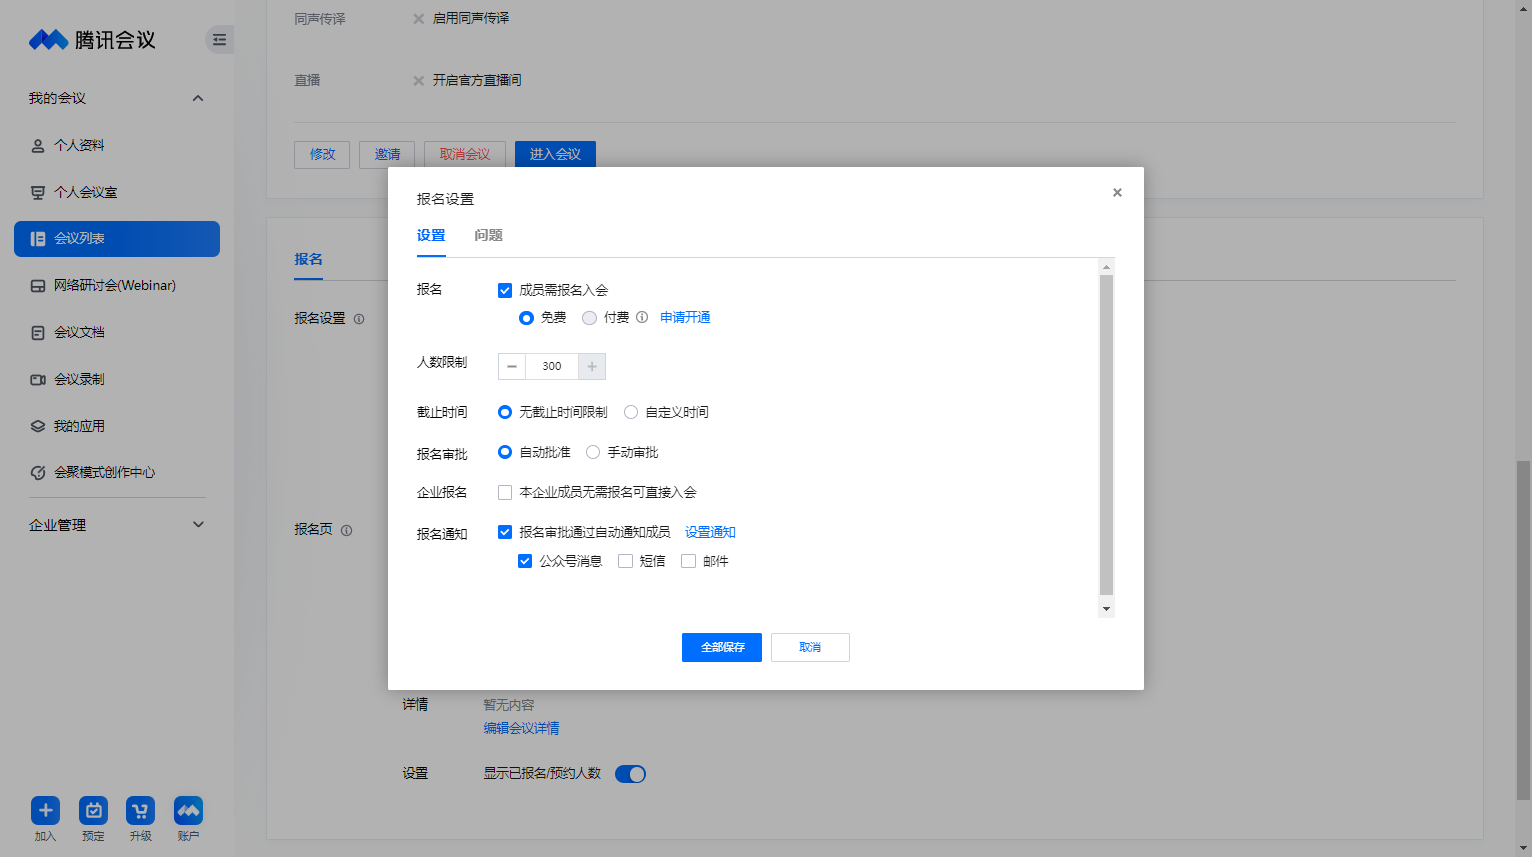
Task: Switch to the 问题 tab
Action: pyautogui.click(x=488, y=235)
